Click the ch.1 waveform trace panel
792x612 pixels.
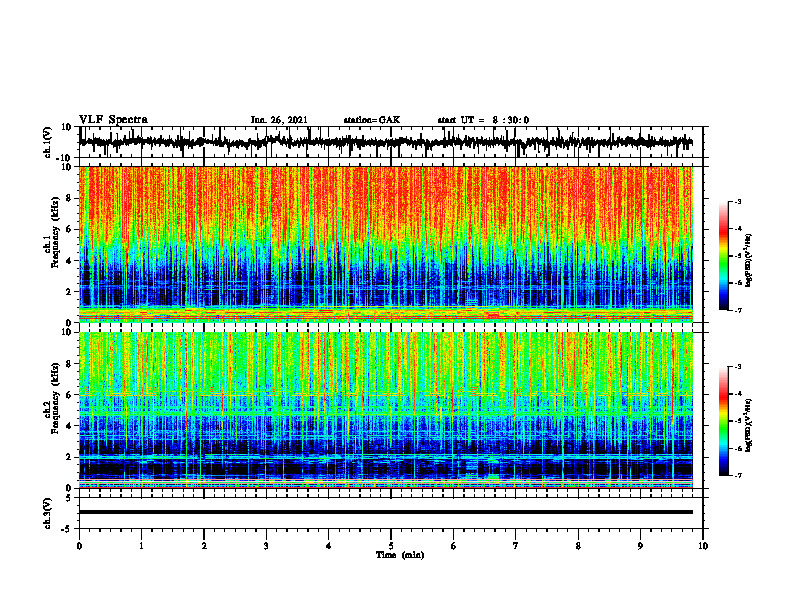click(391, 142)
